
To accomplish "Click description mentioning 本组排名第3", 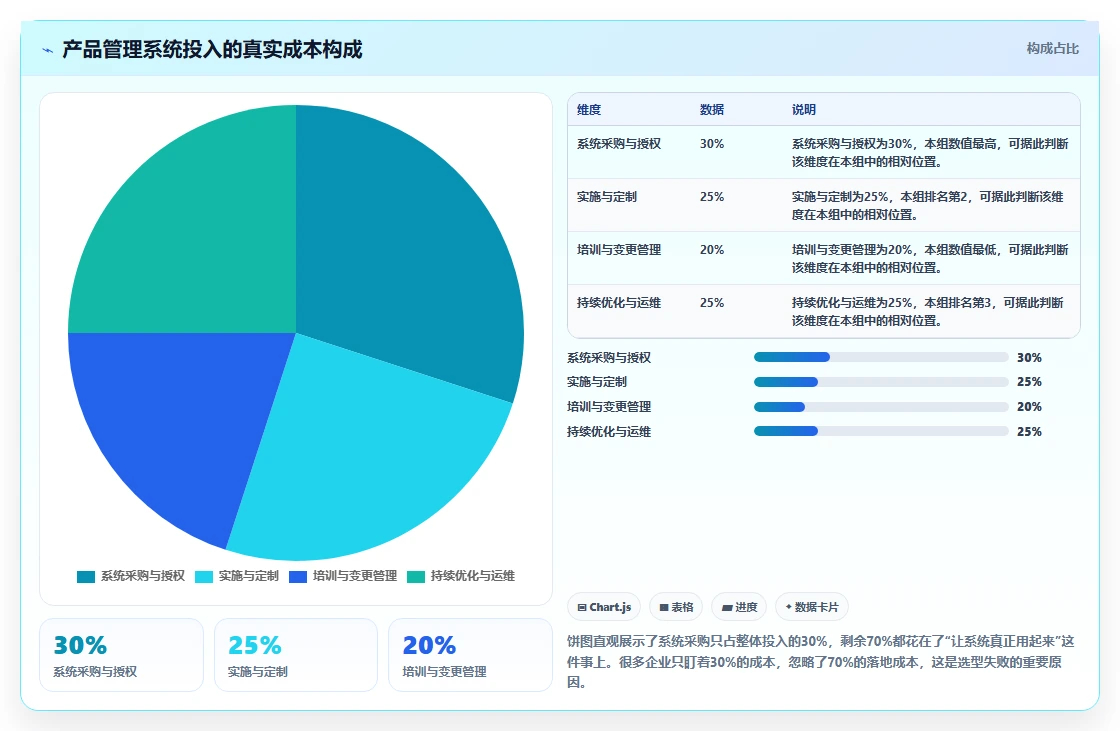I will (928, 312).
